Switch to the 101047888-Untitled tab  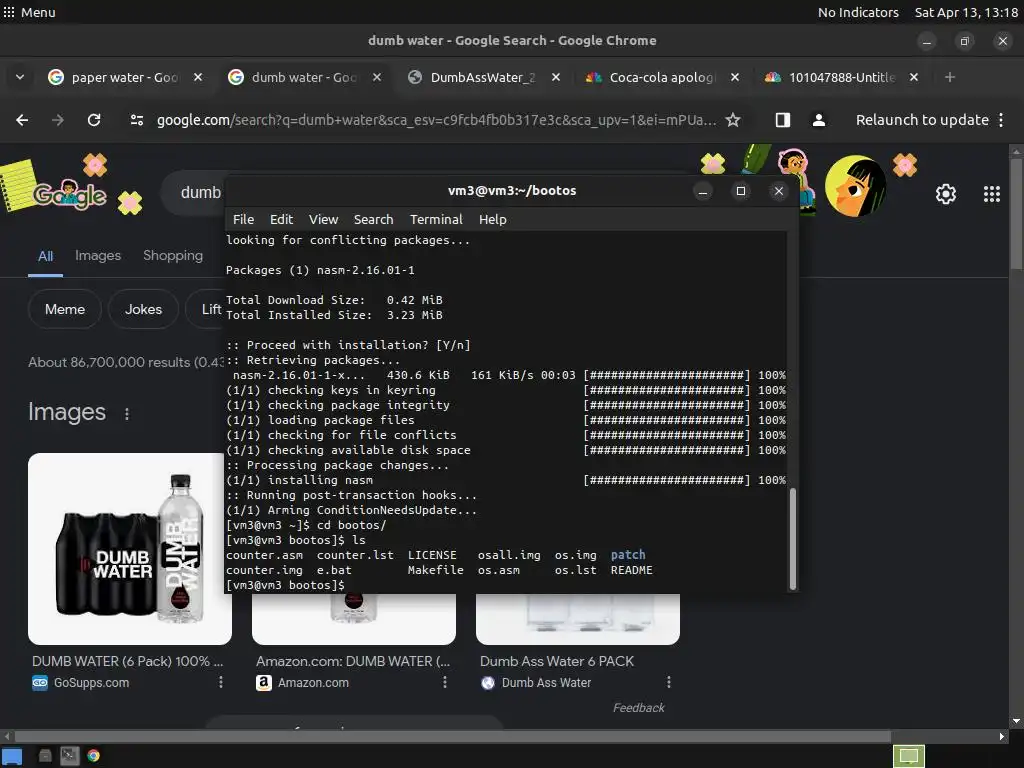point(839,77)
